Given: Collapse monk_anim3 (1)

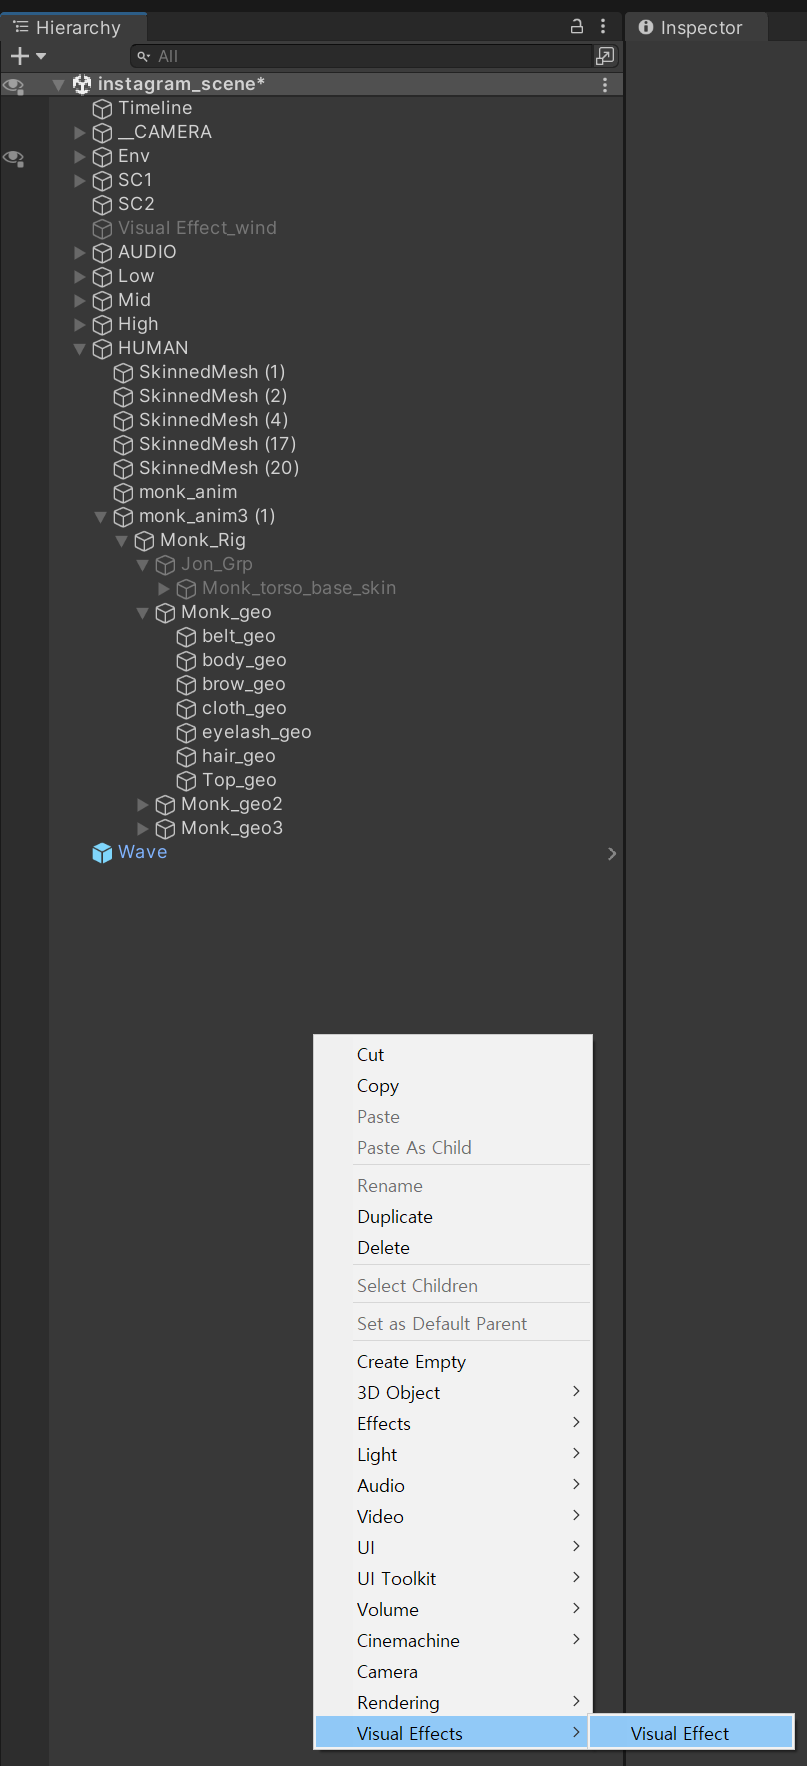Looking at the screenshot, I should 101,517.
